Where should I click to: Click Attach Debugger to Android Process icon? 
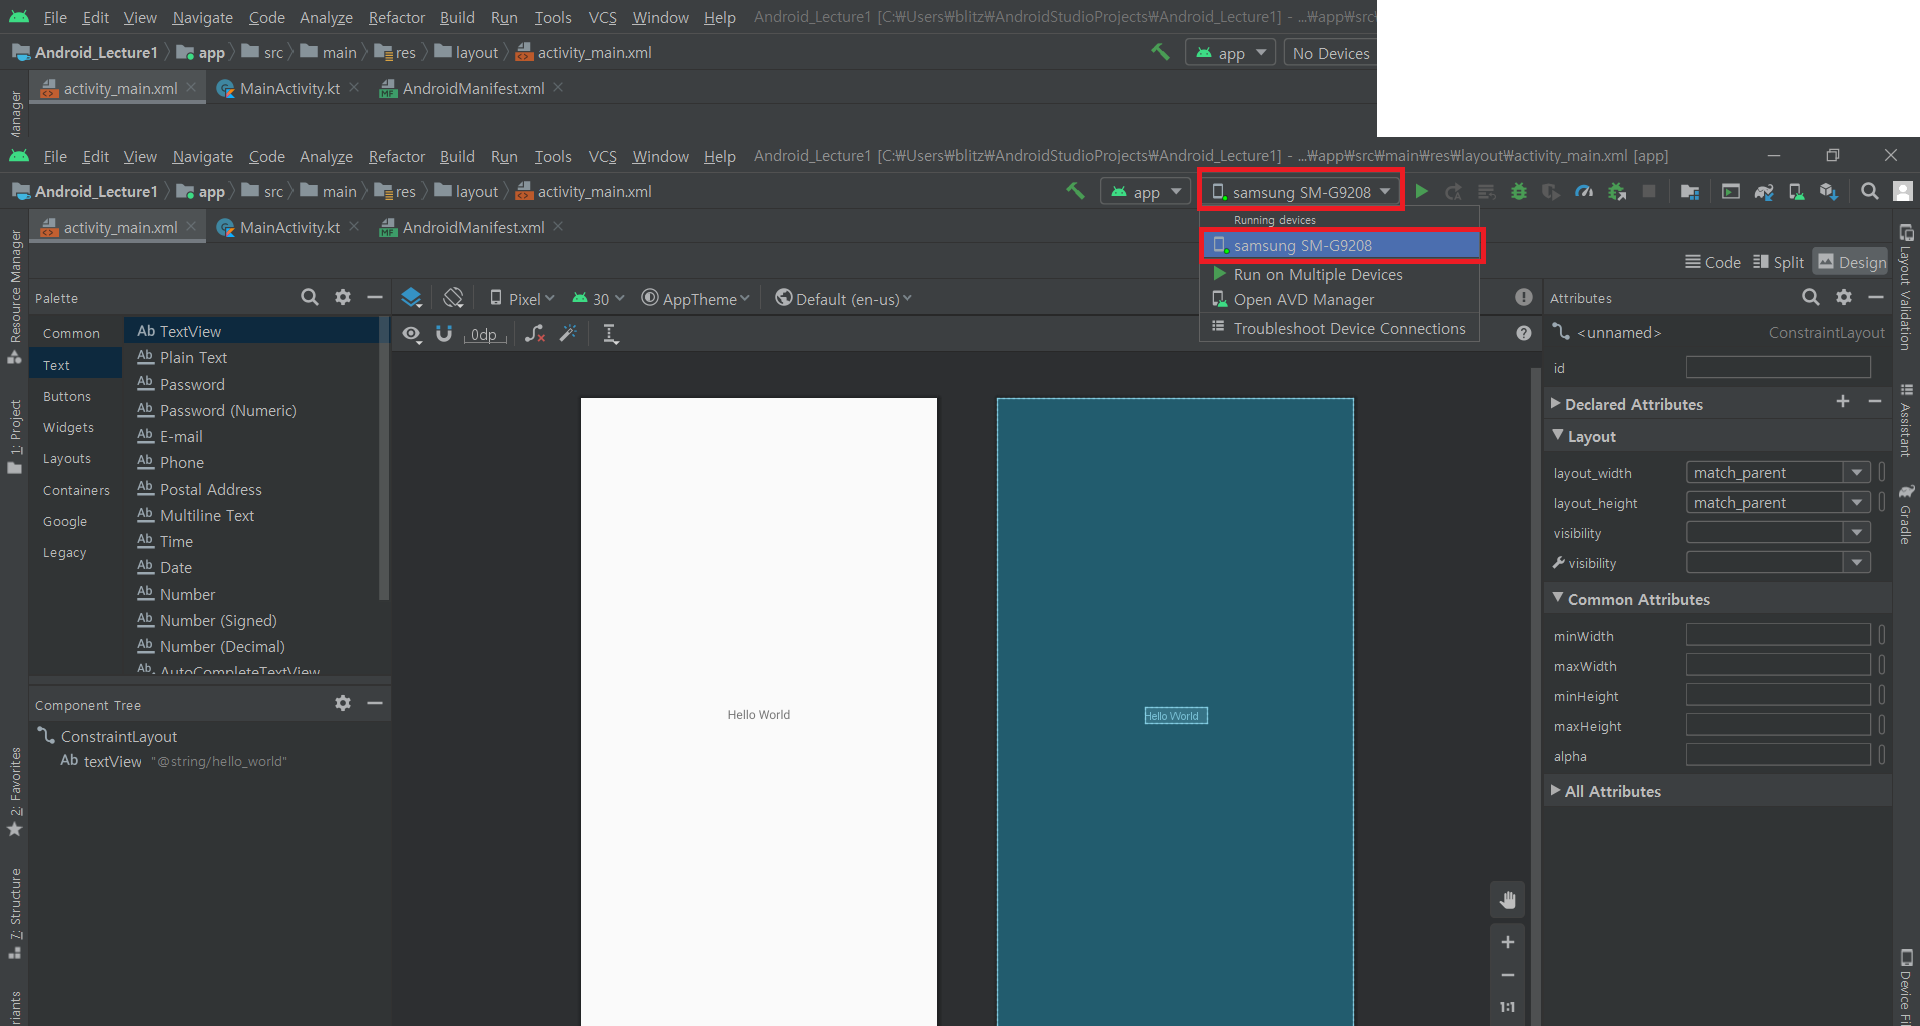(x=1617, y=191)
